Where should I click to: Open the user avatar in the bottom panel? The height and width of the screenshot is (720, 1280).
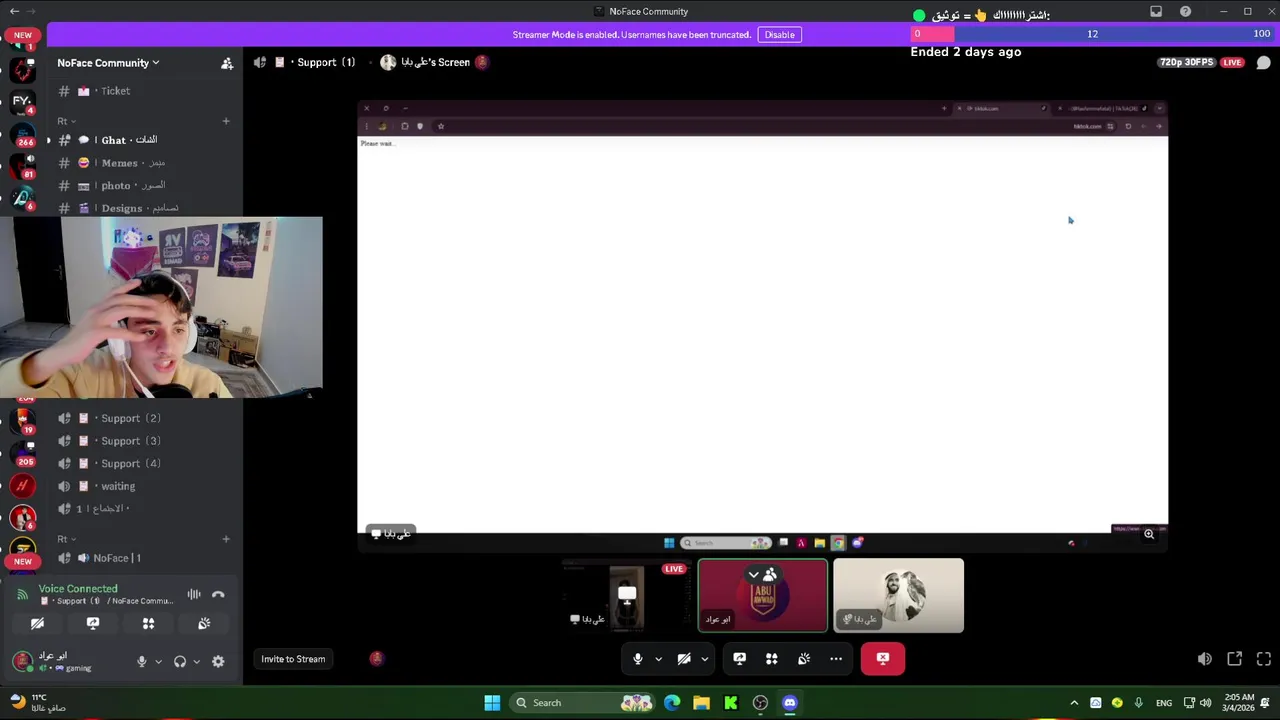[22, 661]
